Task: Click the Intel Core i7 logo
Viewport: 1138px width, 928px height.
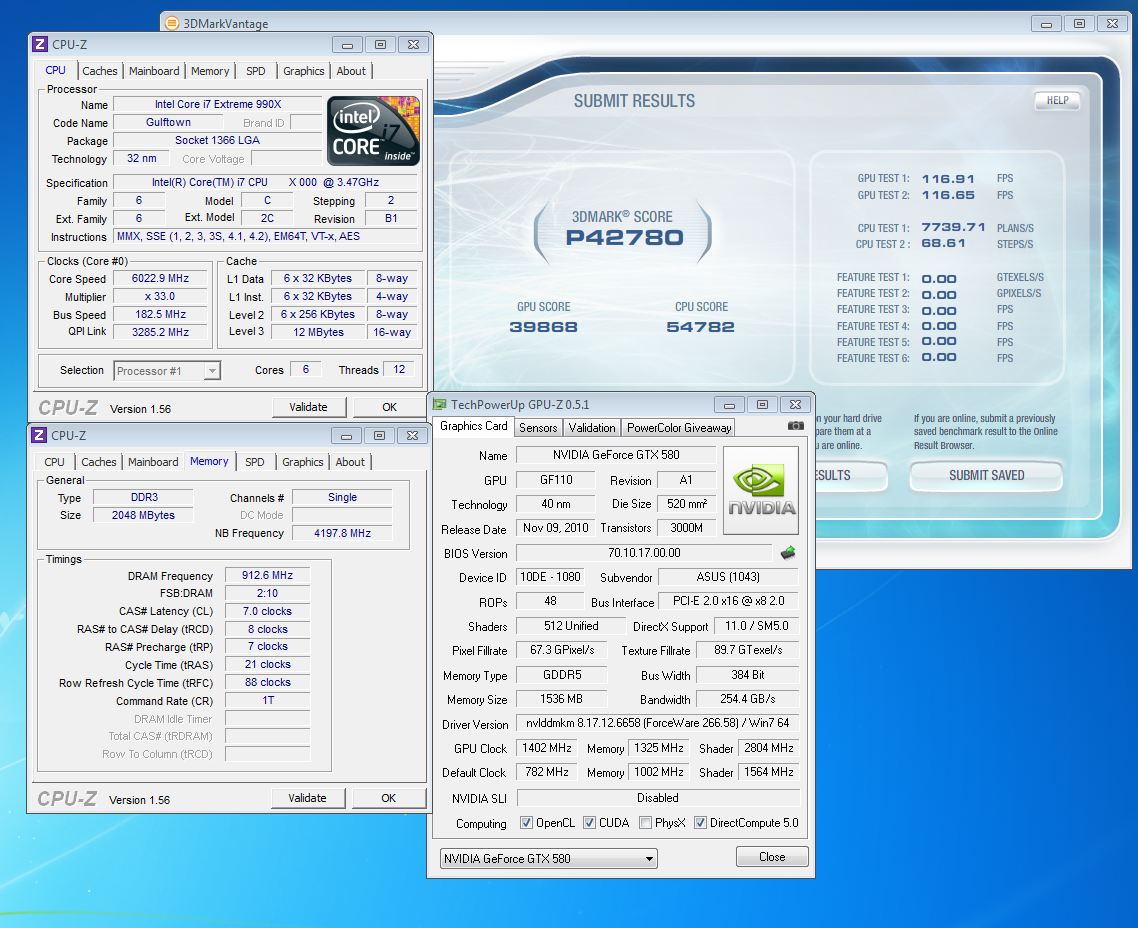Action: (373, 131)
